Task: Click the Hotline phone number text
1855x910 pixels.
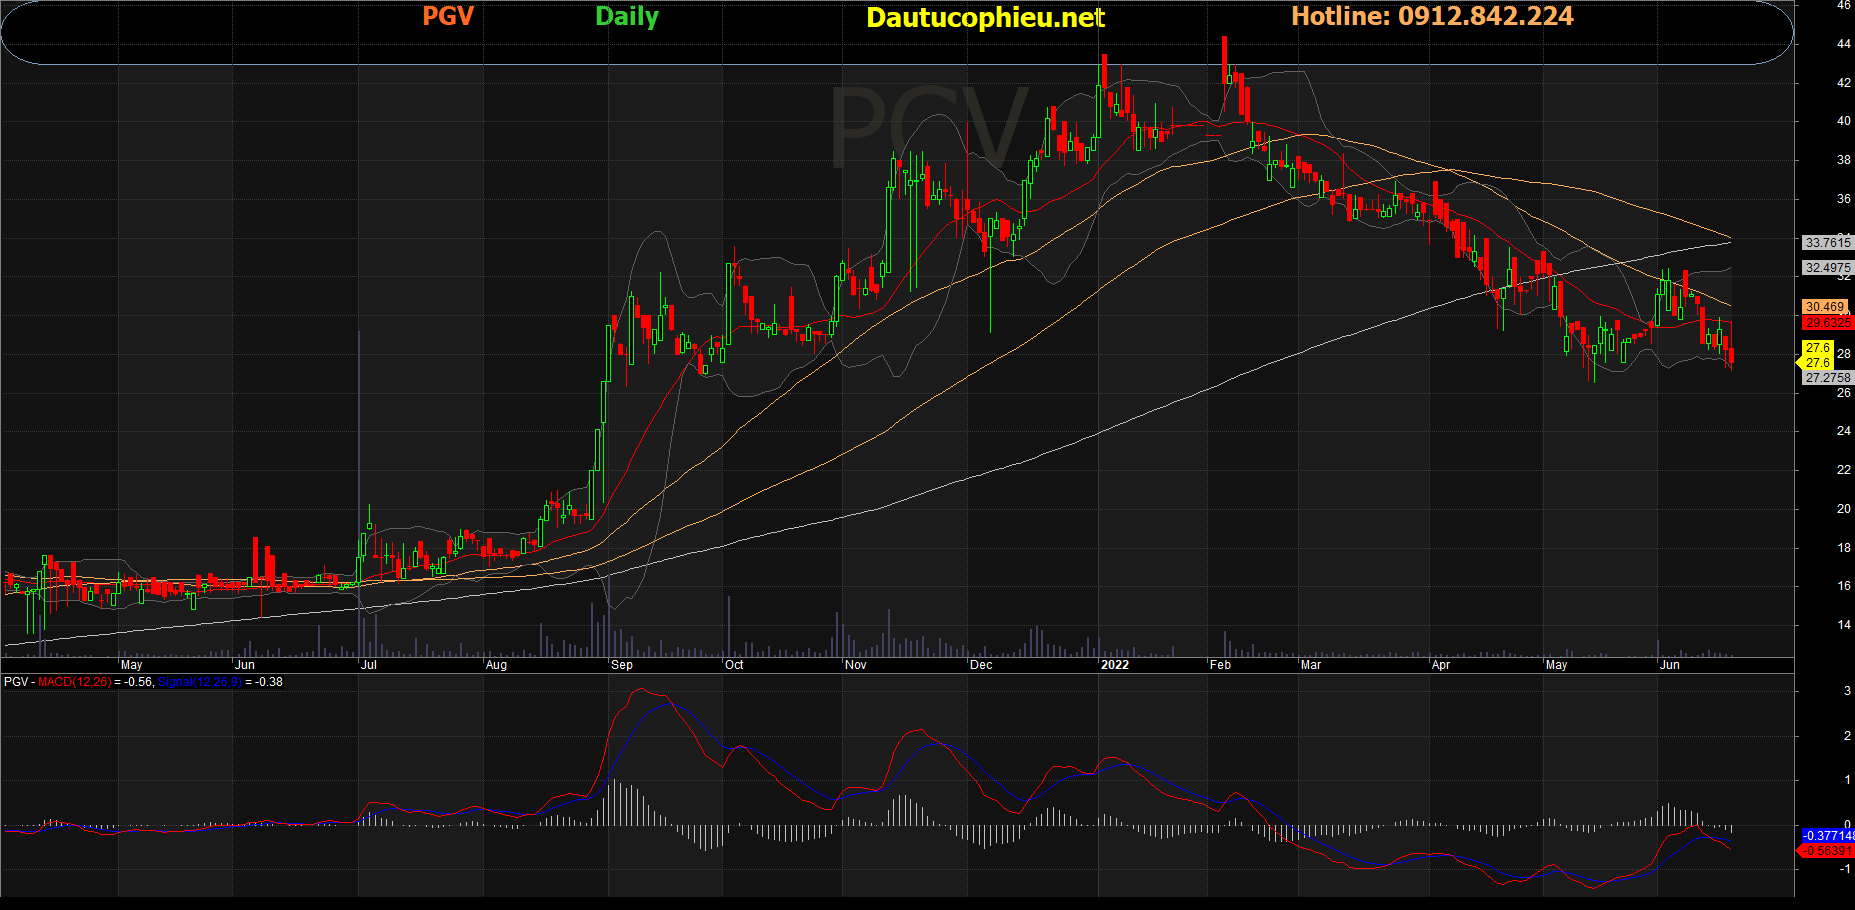Action: (x=1431, y=16)
